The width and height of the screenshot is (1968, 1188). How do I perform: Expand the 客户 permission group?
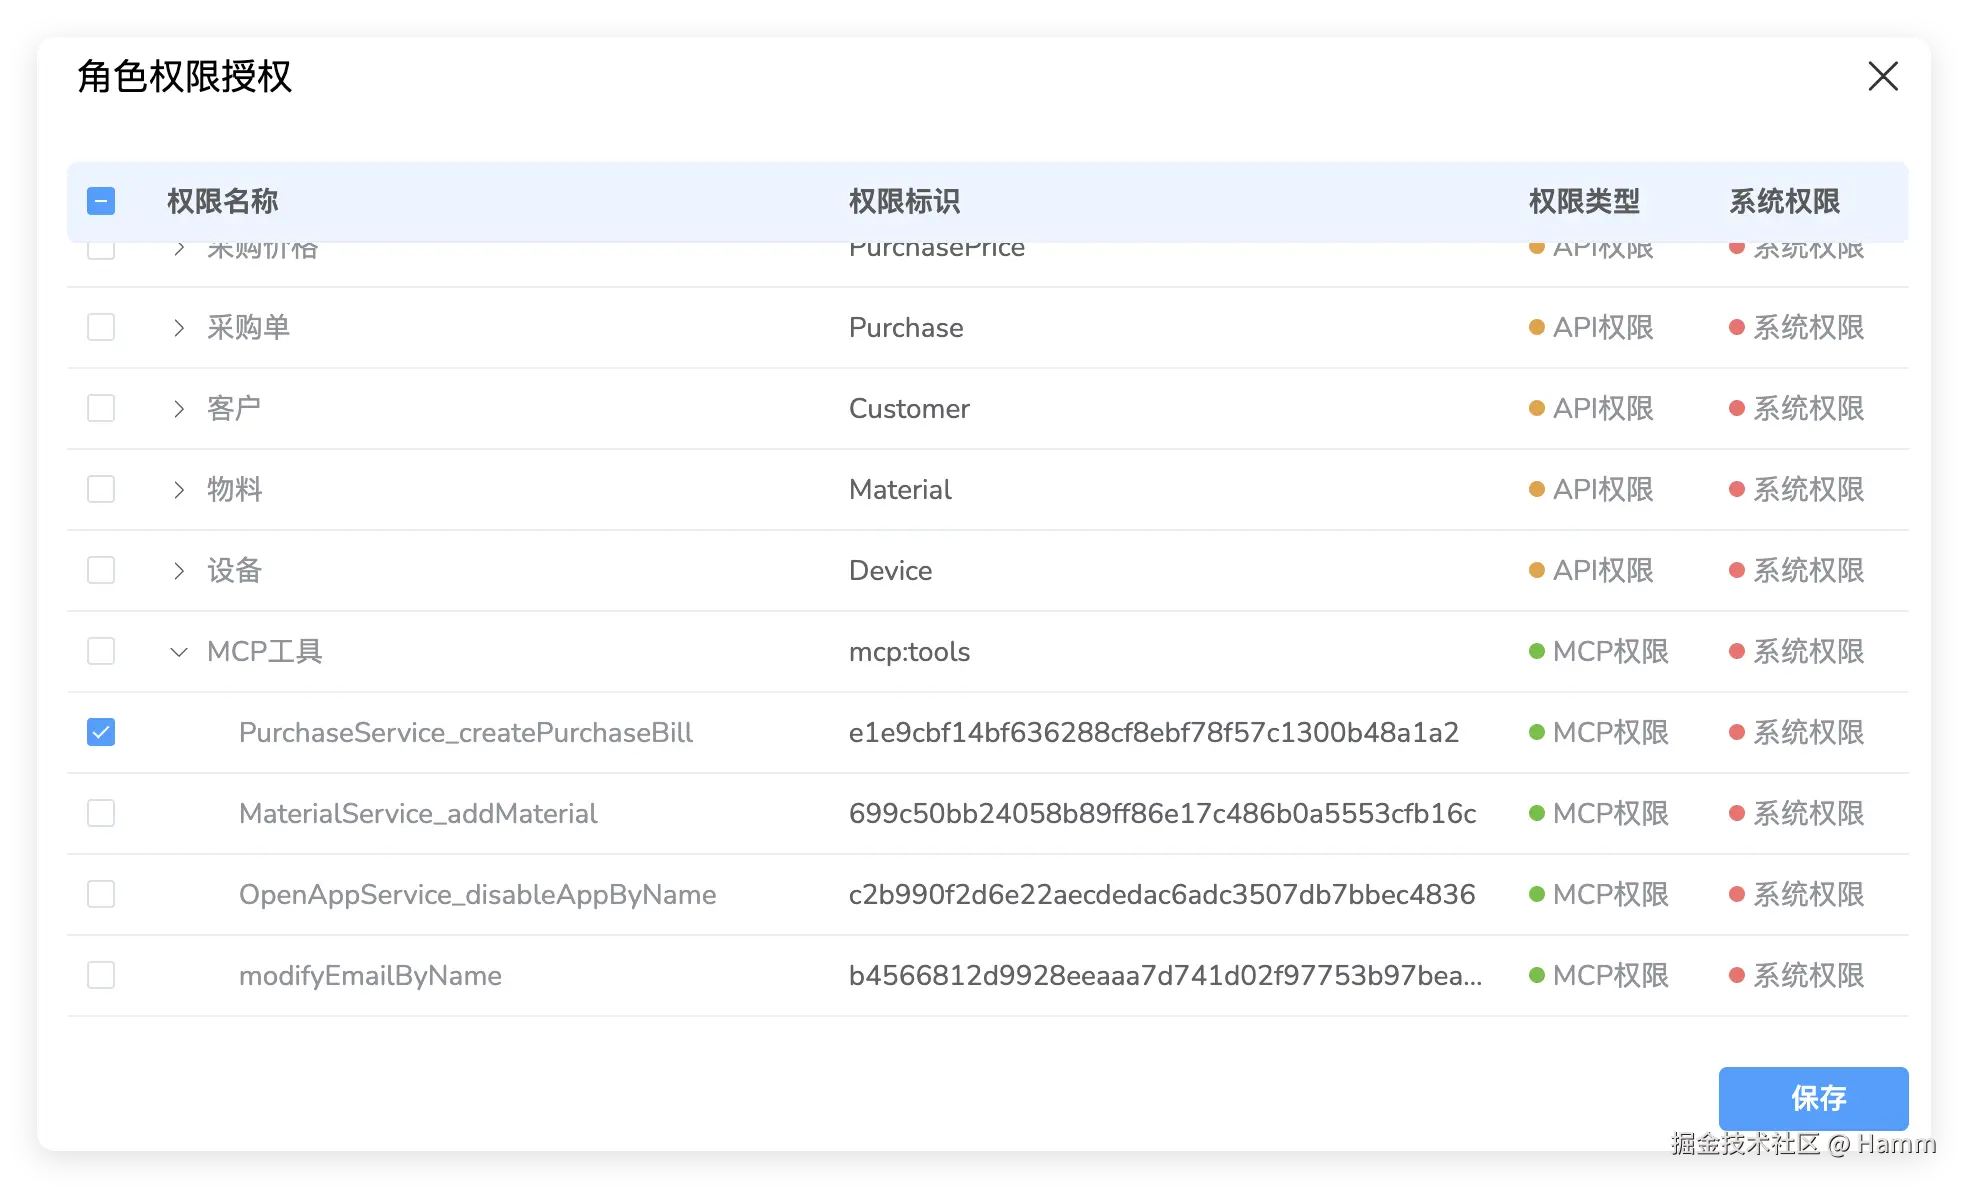pos(179,409)
